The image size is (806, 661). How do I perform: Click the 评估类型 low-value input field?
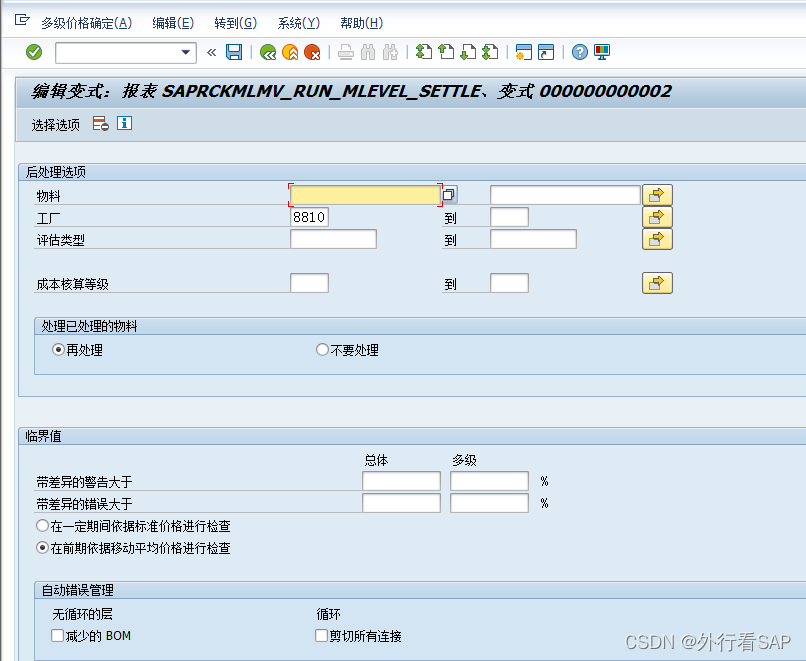coord(334,240)
